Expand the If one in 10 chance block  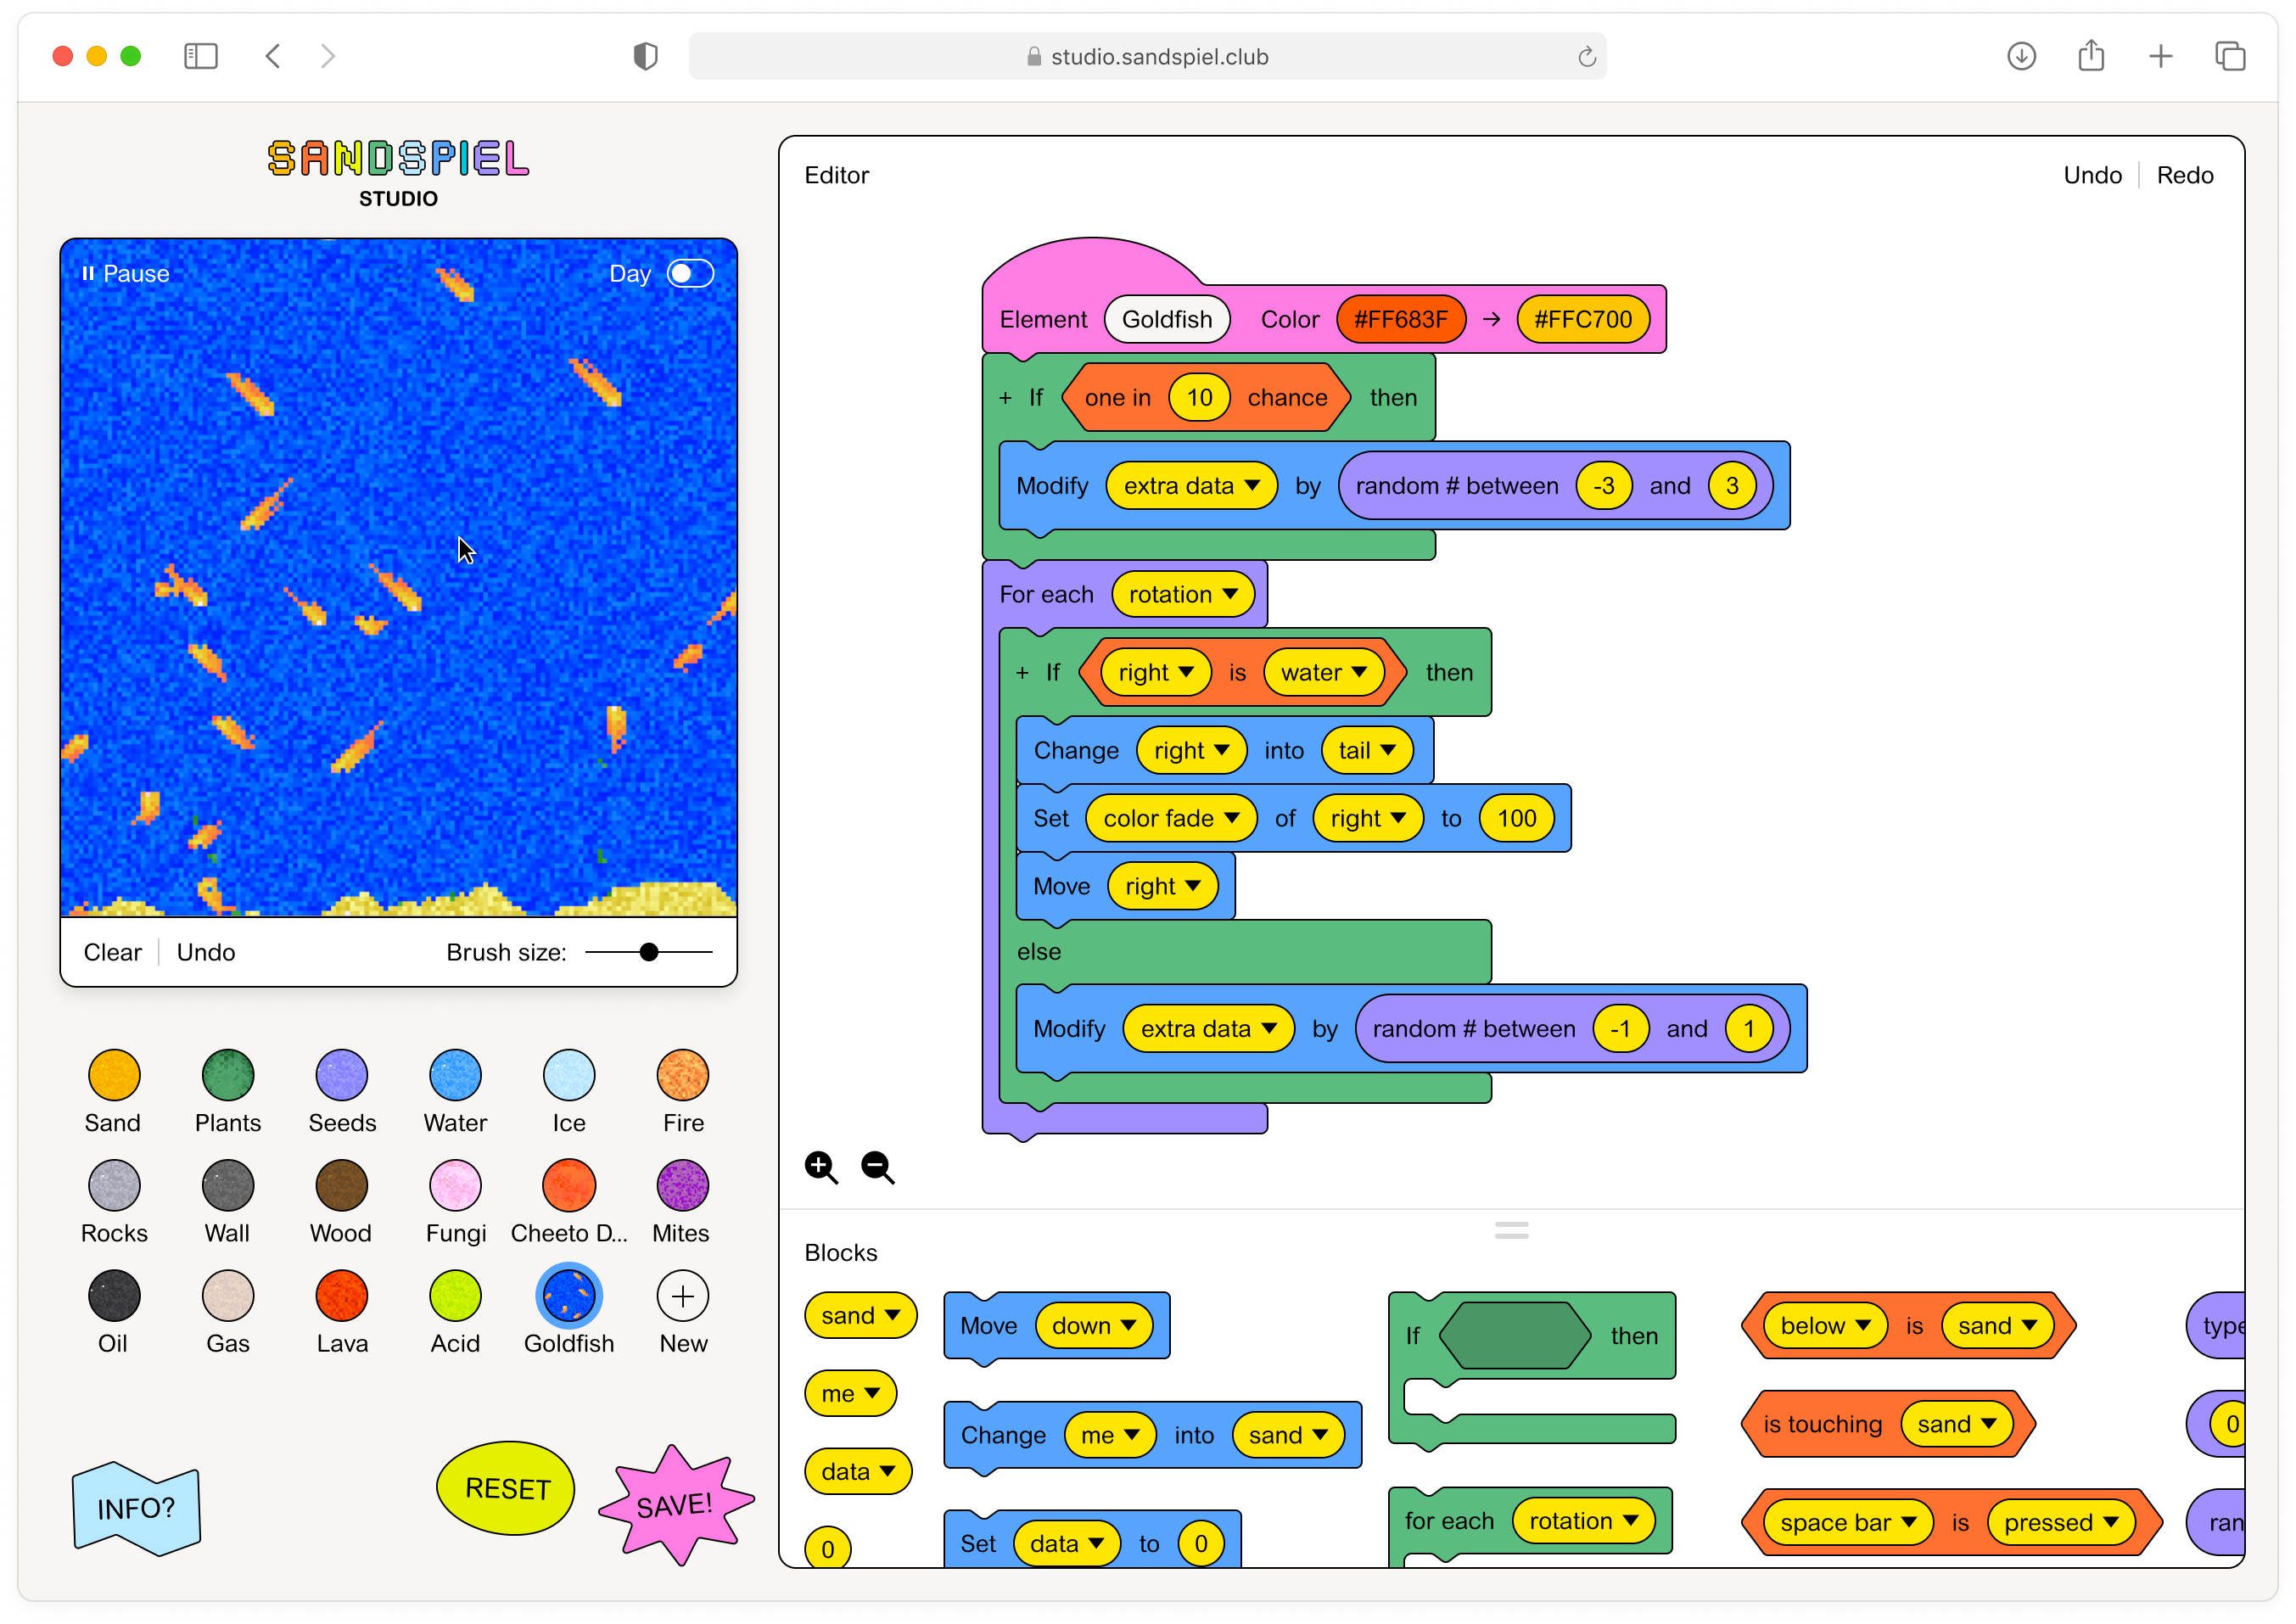tap(1006, 398)
